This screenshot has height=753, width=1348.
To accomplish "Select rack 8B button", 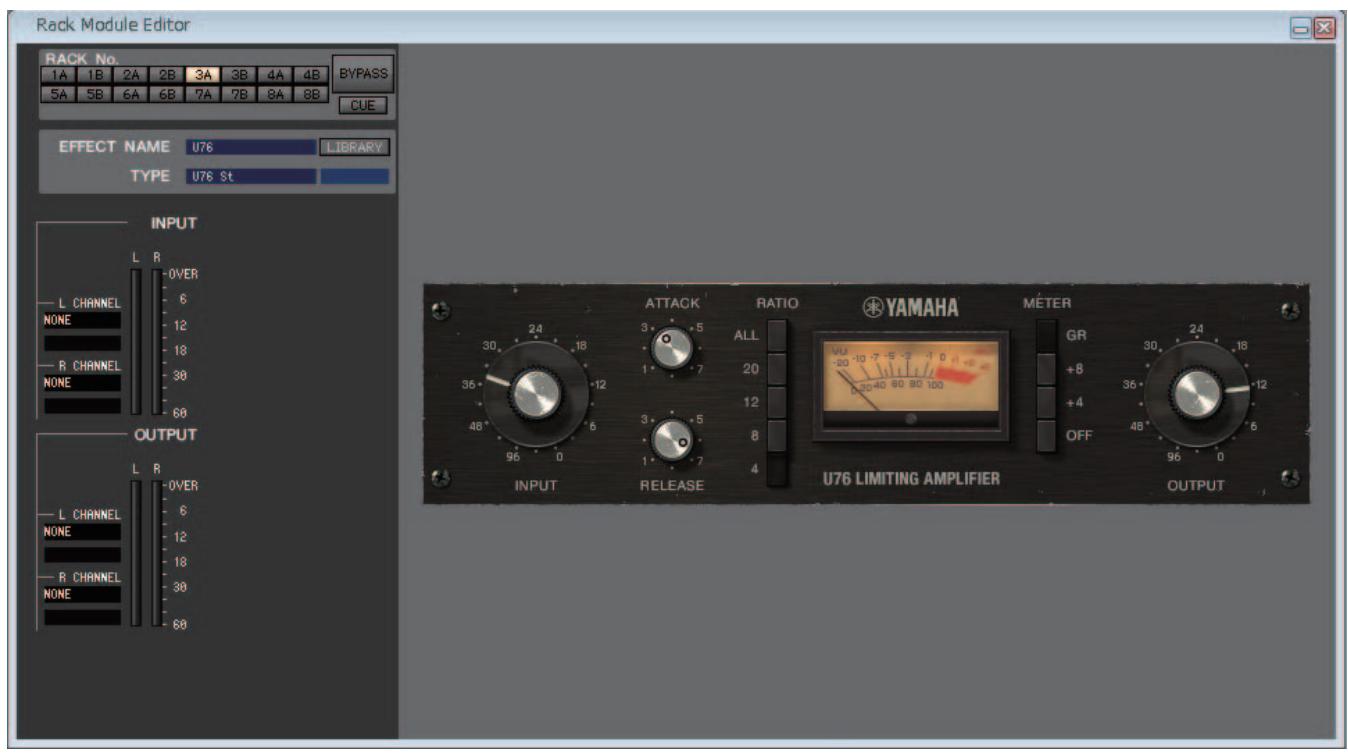I will click(x=311, y=93).
